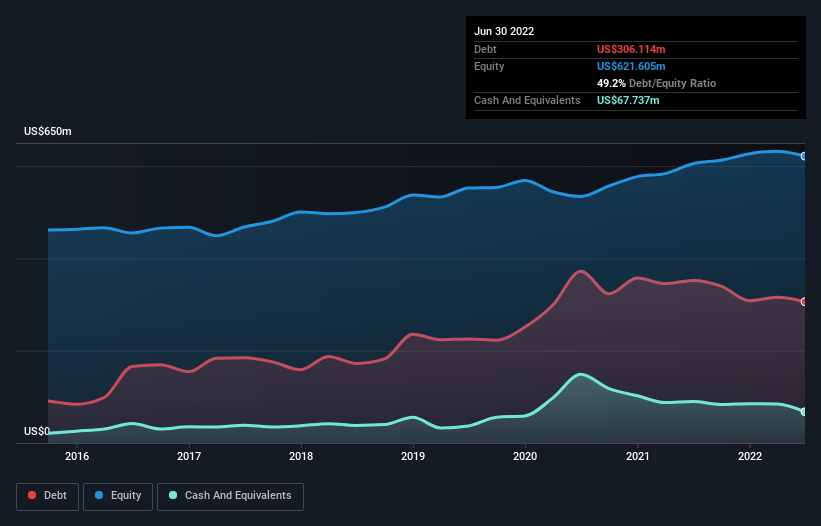Click the 49.2% Debt/Equity Ratio text
This screenshot has width=821, height=526.
coord(656,83)
